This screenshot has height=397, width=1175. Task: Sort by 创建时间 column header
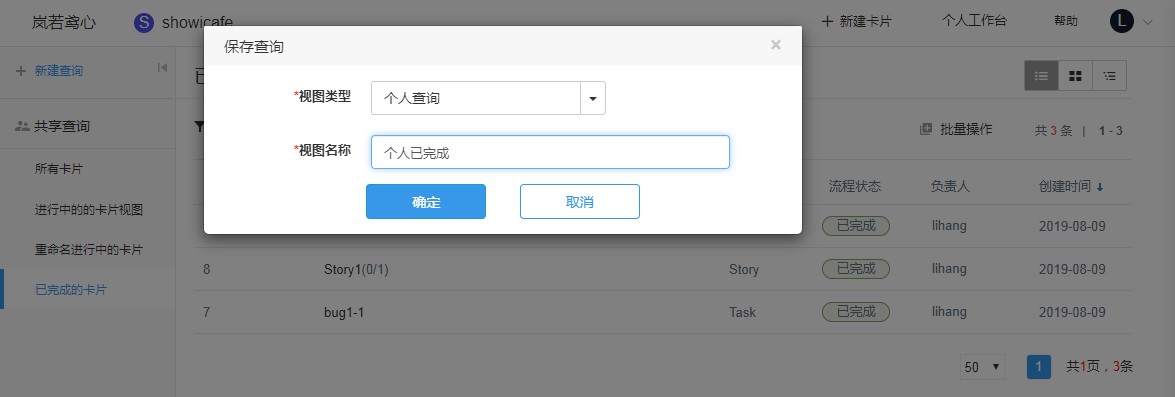point(1065,187)
